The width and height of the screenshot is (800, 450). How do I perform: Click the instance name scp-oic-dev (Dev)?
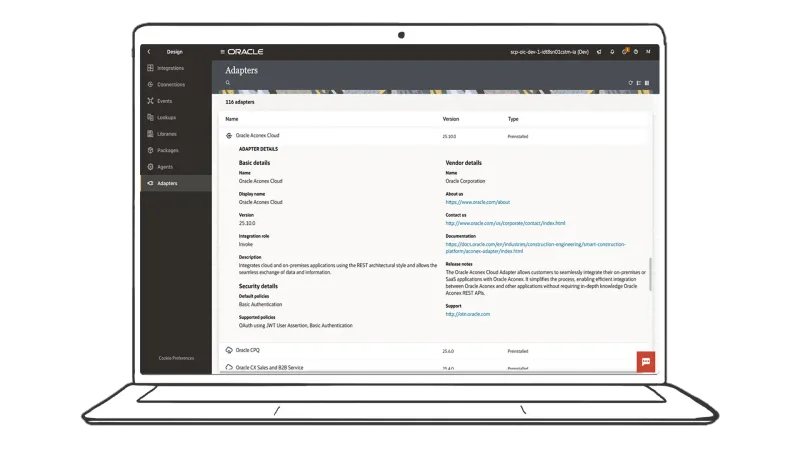[549, 52]
